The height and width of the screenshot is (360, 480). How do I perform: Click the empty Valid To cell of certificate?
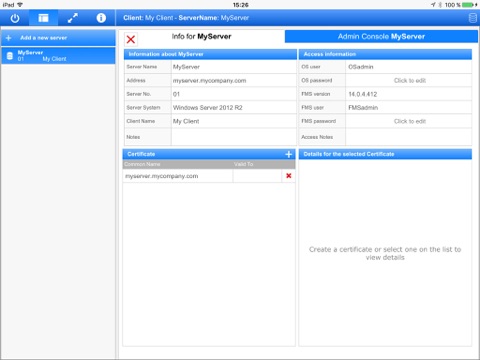(x=257, y=176)
